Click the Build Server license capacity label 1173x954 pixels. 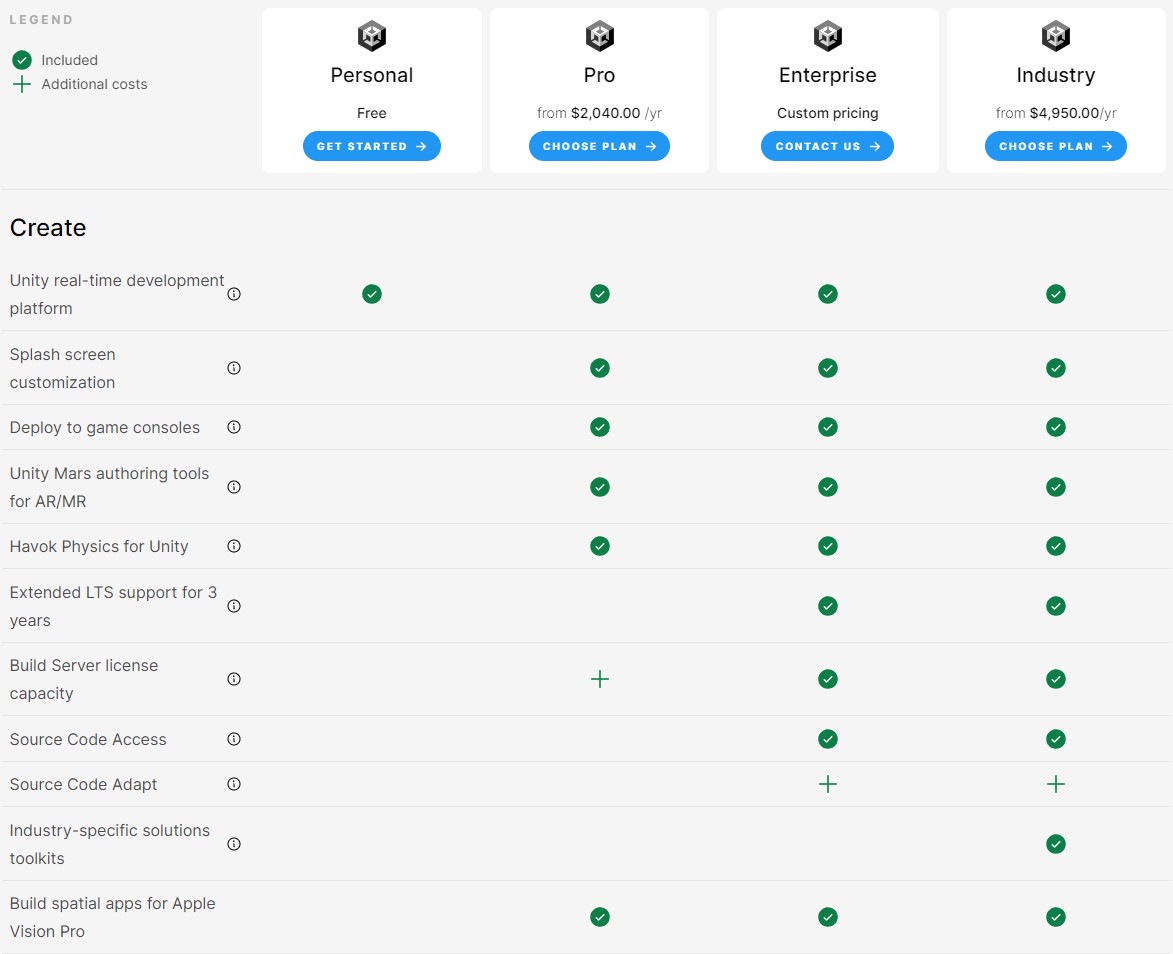(84, 679)
